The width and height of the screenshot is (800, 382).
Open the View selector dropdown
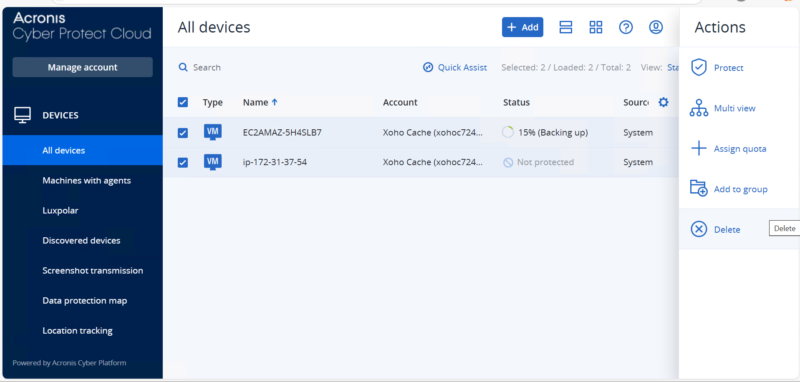(672, 67)
